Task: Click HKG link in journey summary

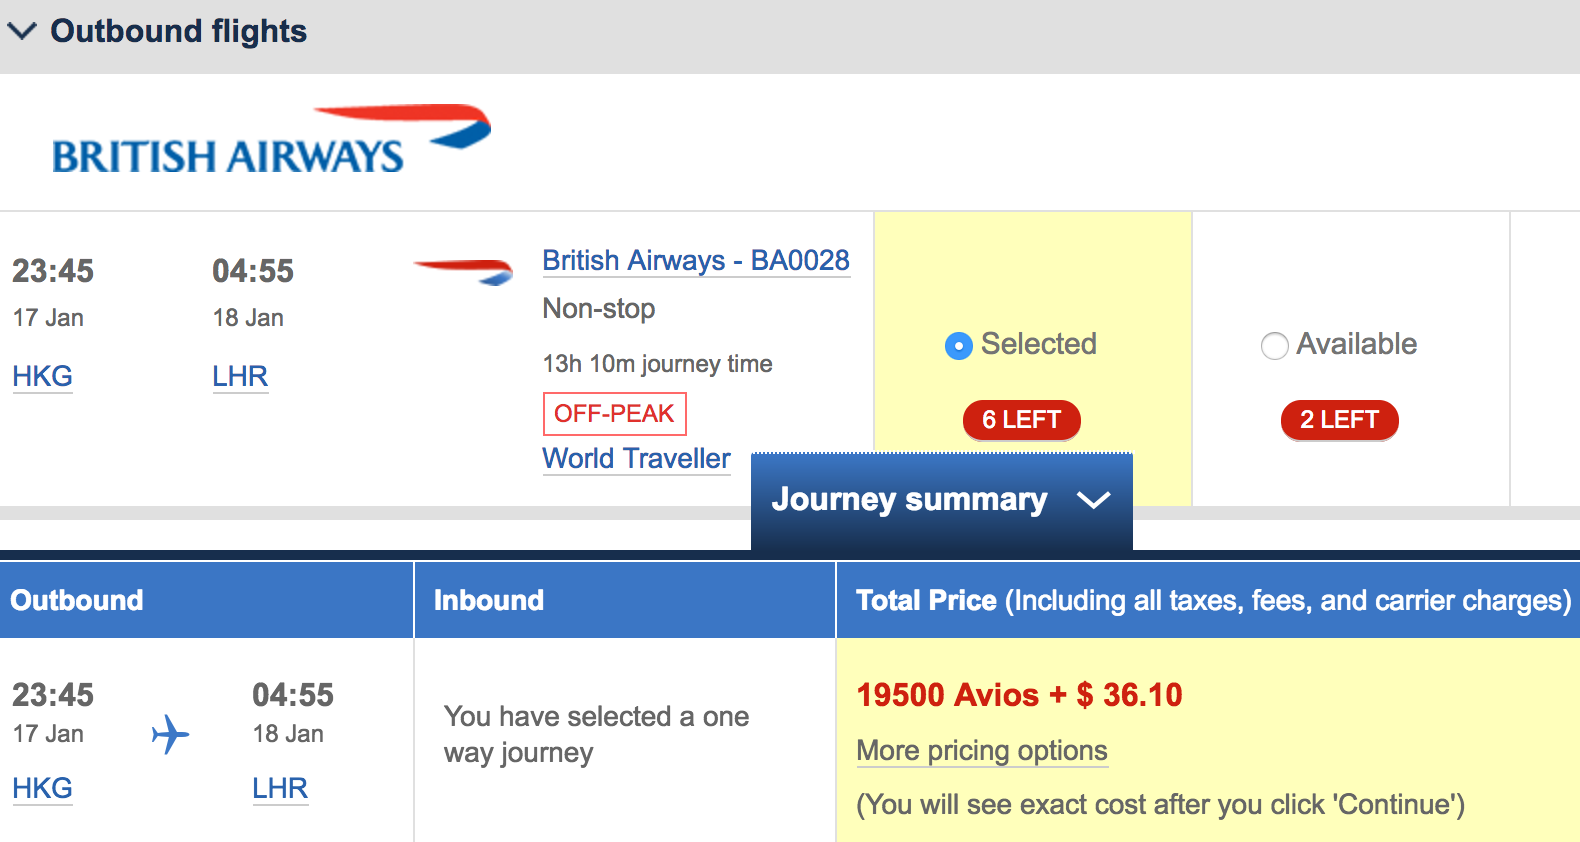Action: tap(42, 789)
